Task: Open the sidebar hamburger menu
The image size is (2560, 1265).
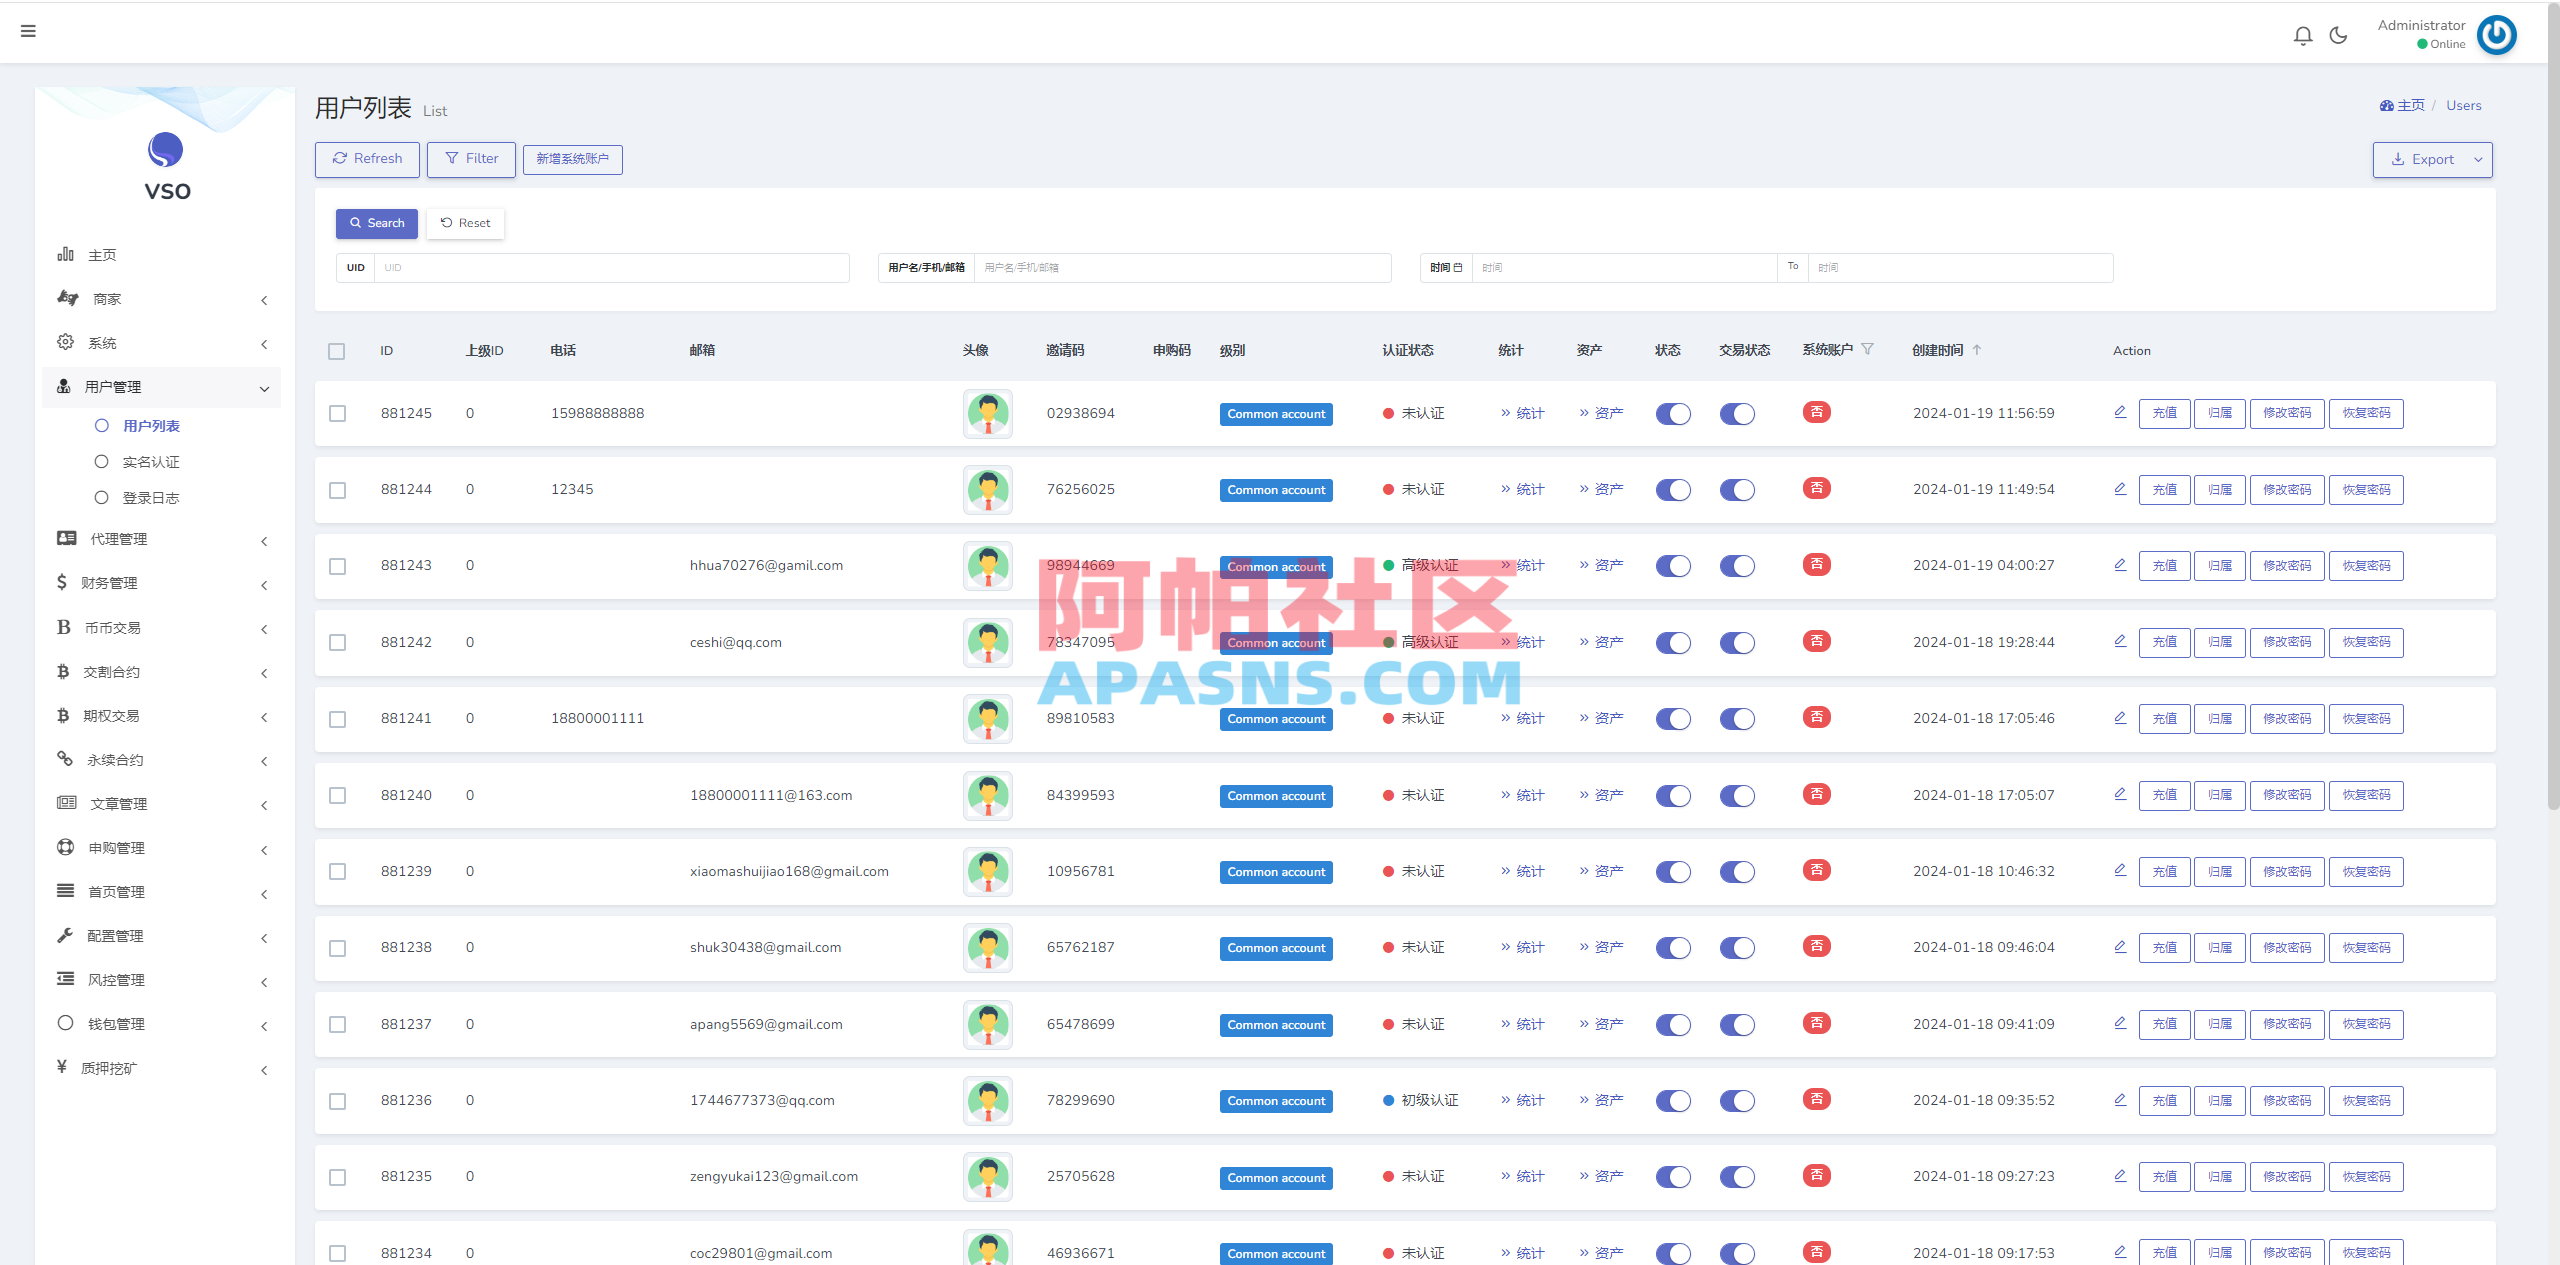Action: 28,31
